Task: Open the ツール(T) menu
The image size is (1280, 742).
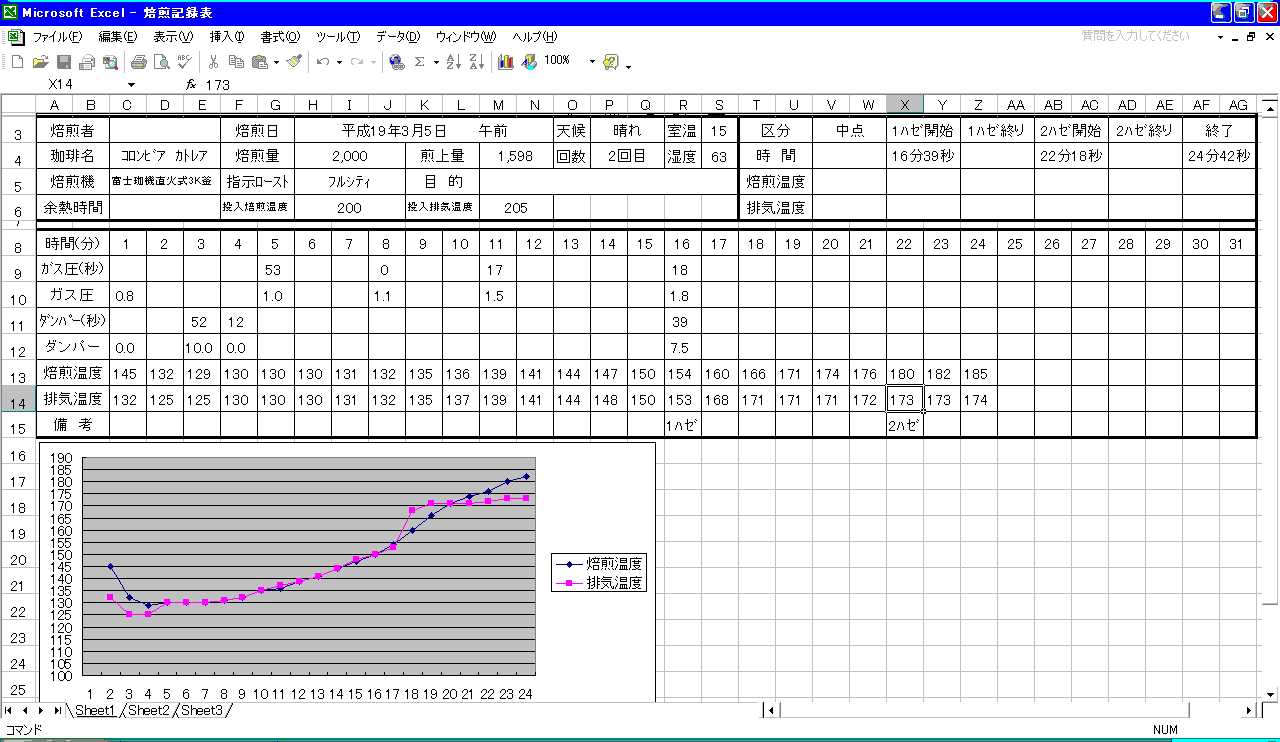Action: (338, 37)
